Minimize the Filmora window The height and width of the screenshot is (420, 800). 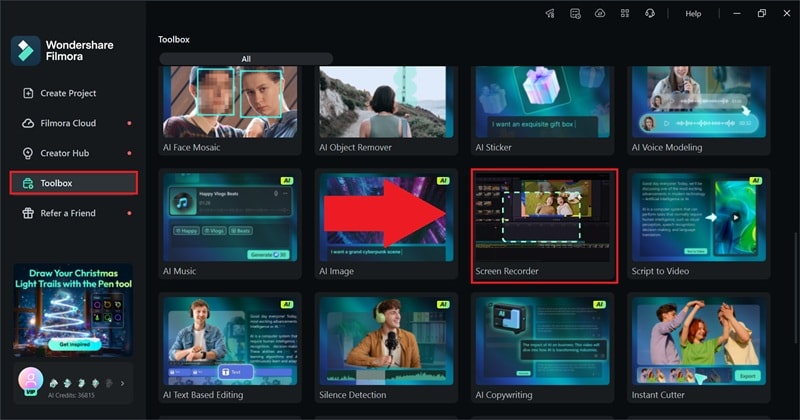737,14
